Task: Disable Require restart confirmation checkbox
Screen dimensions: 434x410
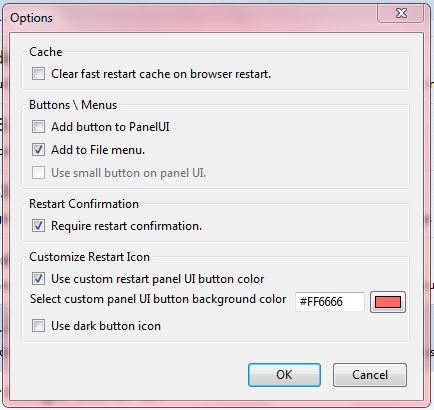Action: coord(38,226)
